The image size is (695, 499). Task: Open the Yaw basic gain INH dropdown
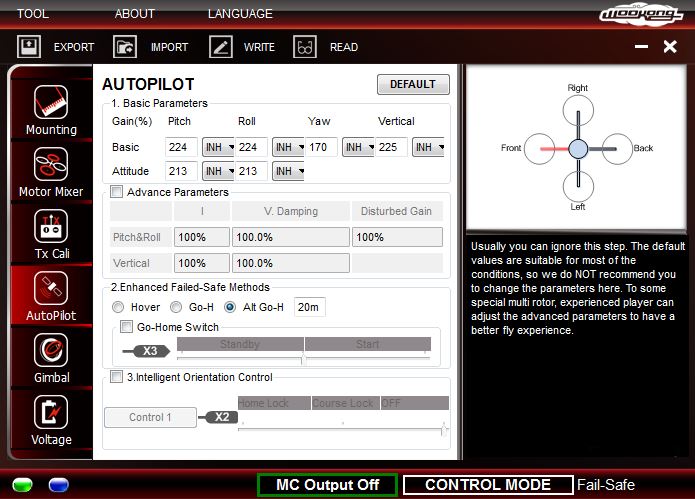358,148
